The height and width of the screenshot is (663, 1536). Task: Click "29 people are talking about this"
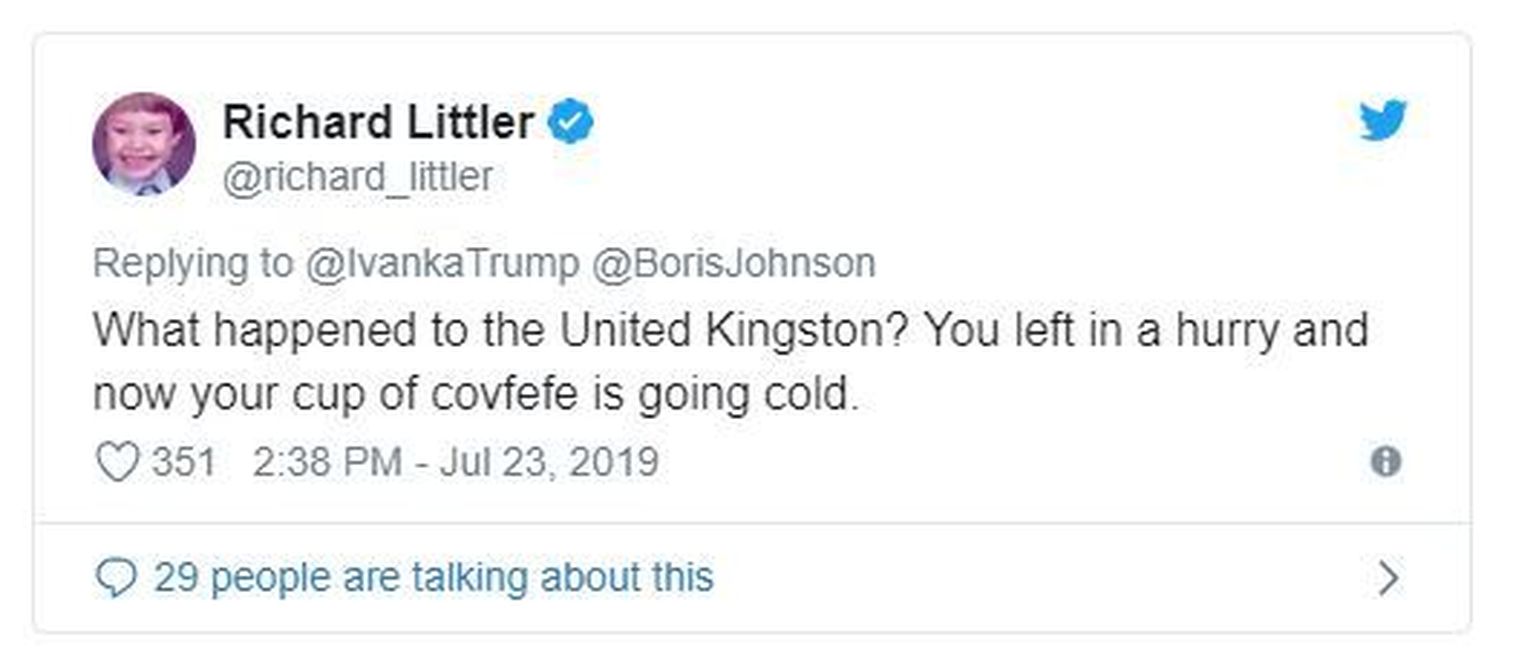pyautogui.click(x=433, y=578)
